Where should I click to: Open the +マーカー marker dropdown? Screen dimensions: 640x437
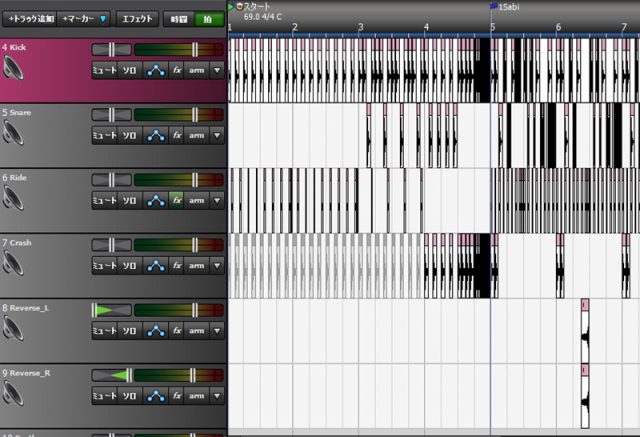coord(84,18)
